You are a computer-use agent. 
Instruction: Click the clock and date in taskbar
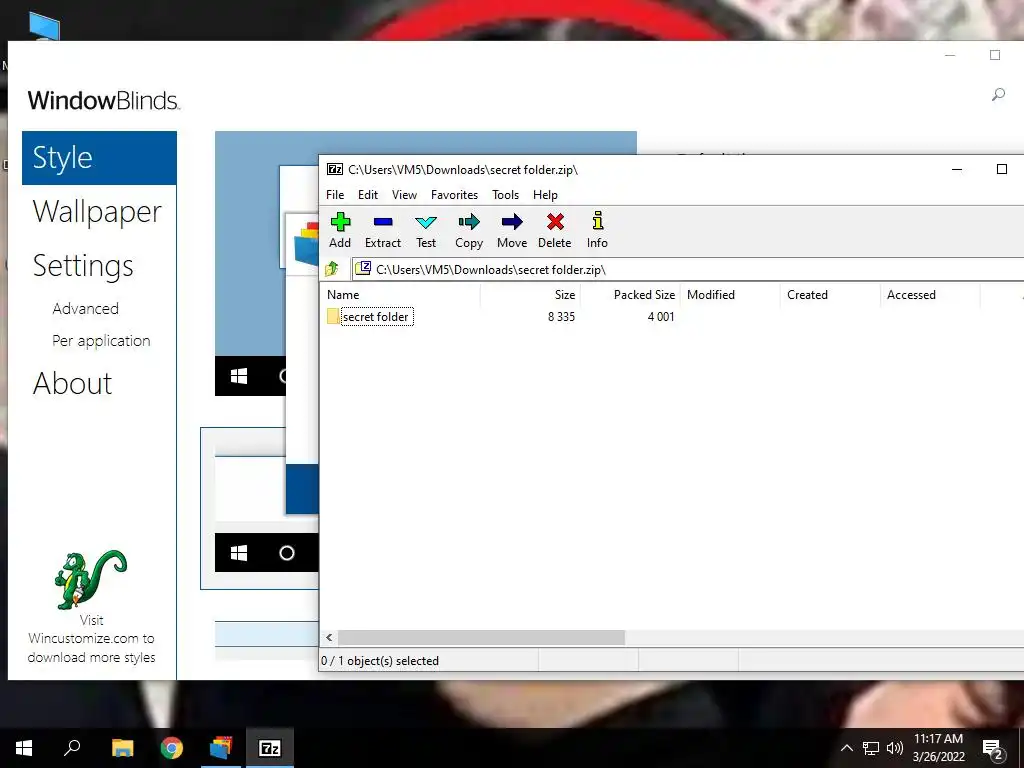click(938, 748)
